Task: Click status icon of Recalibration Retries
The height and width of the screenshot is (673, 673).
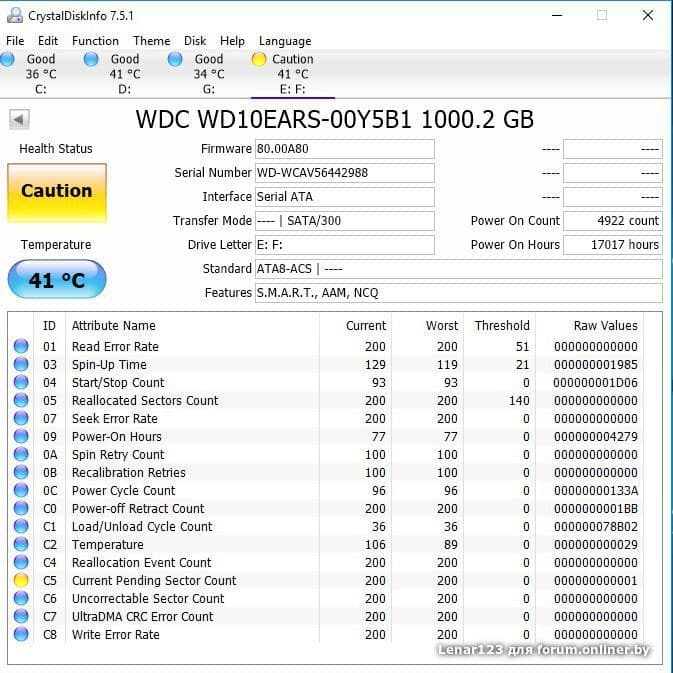Action: 21,472
